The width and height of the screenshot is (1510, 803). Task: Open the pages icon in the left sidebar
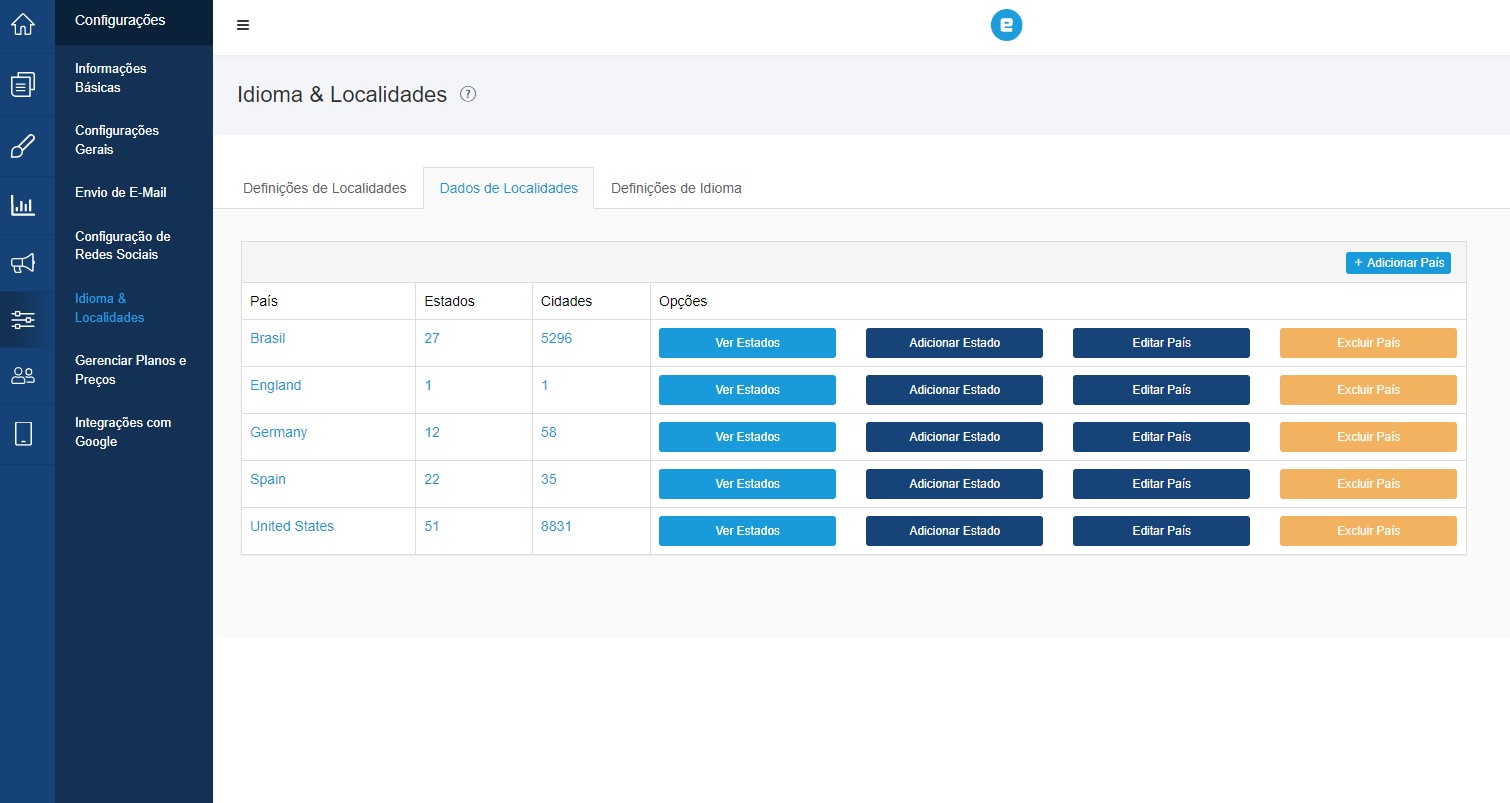(x=23, y=84)
